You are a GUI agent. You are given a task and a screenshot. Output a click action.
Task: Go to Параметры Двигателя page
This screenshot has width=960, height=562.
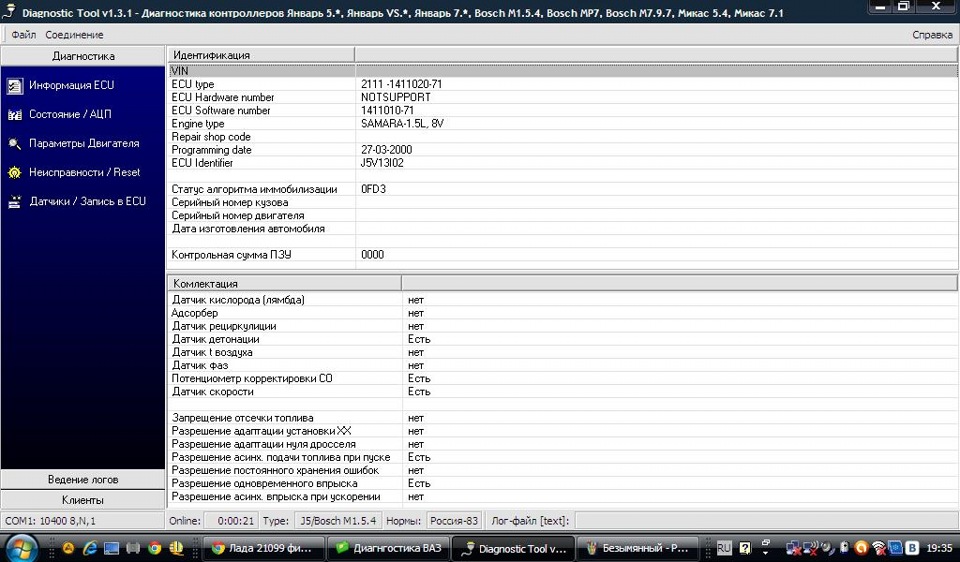(x=84, y=143)
